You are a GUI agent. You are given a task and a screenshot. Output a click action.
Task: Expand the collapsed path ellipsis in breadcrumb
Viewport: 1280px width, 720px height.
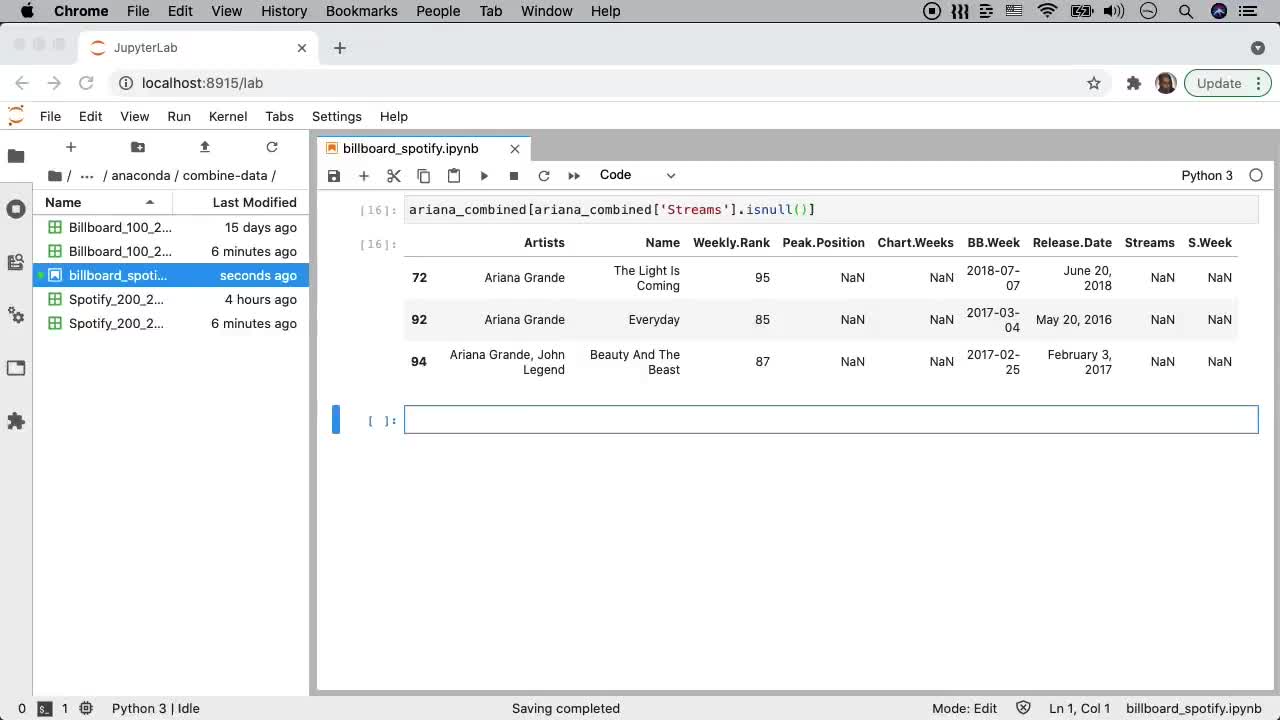click(x=87, y=176)
